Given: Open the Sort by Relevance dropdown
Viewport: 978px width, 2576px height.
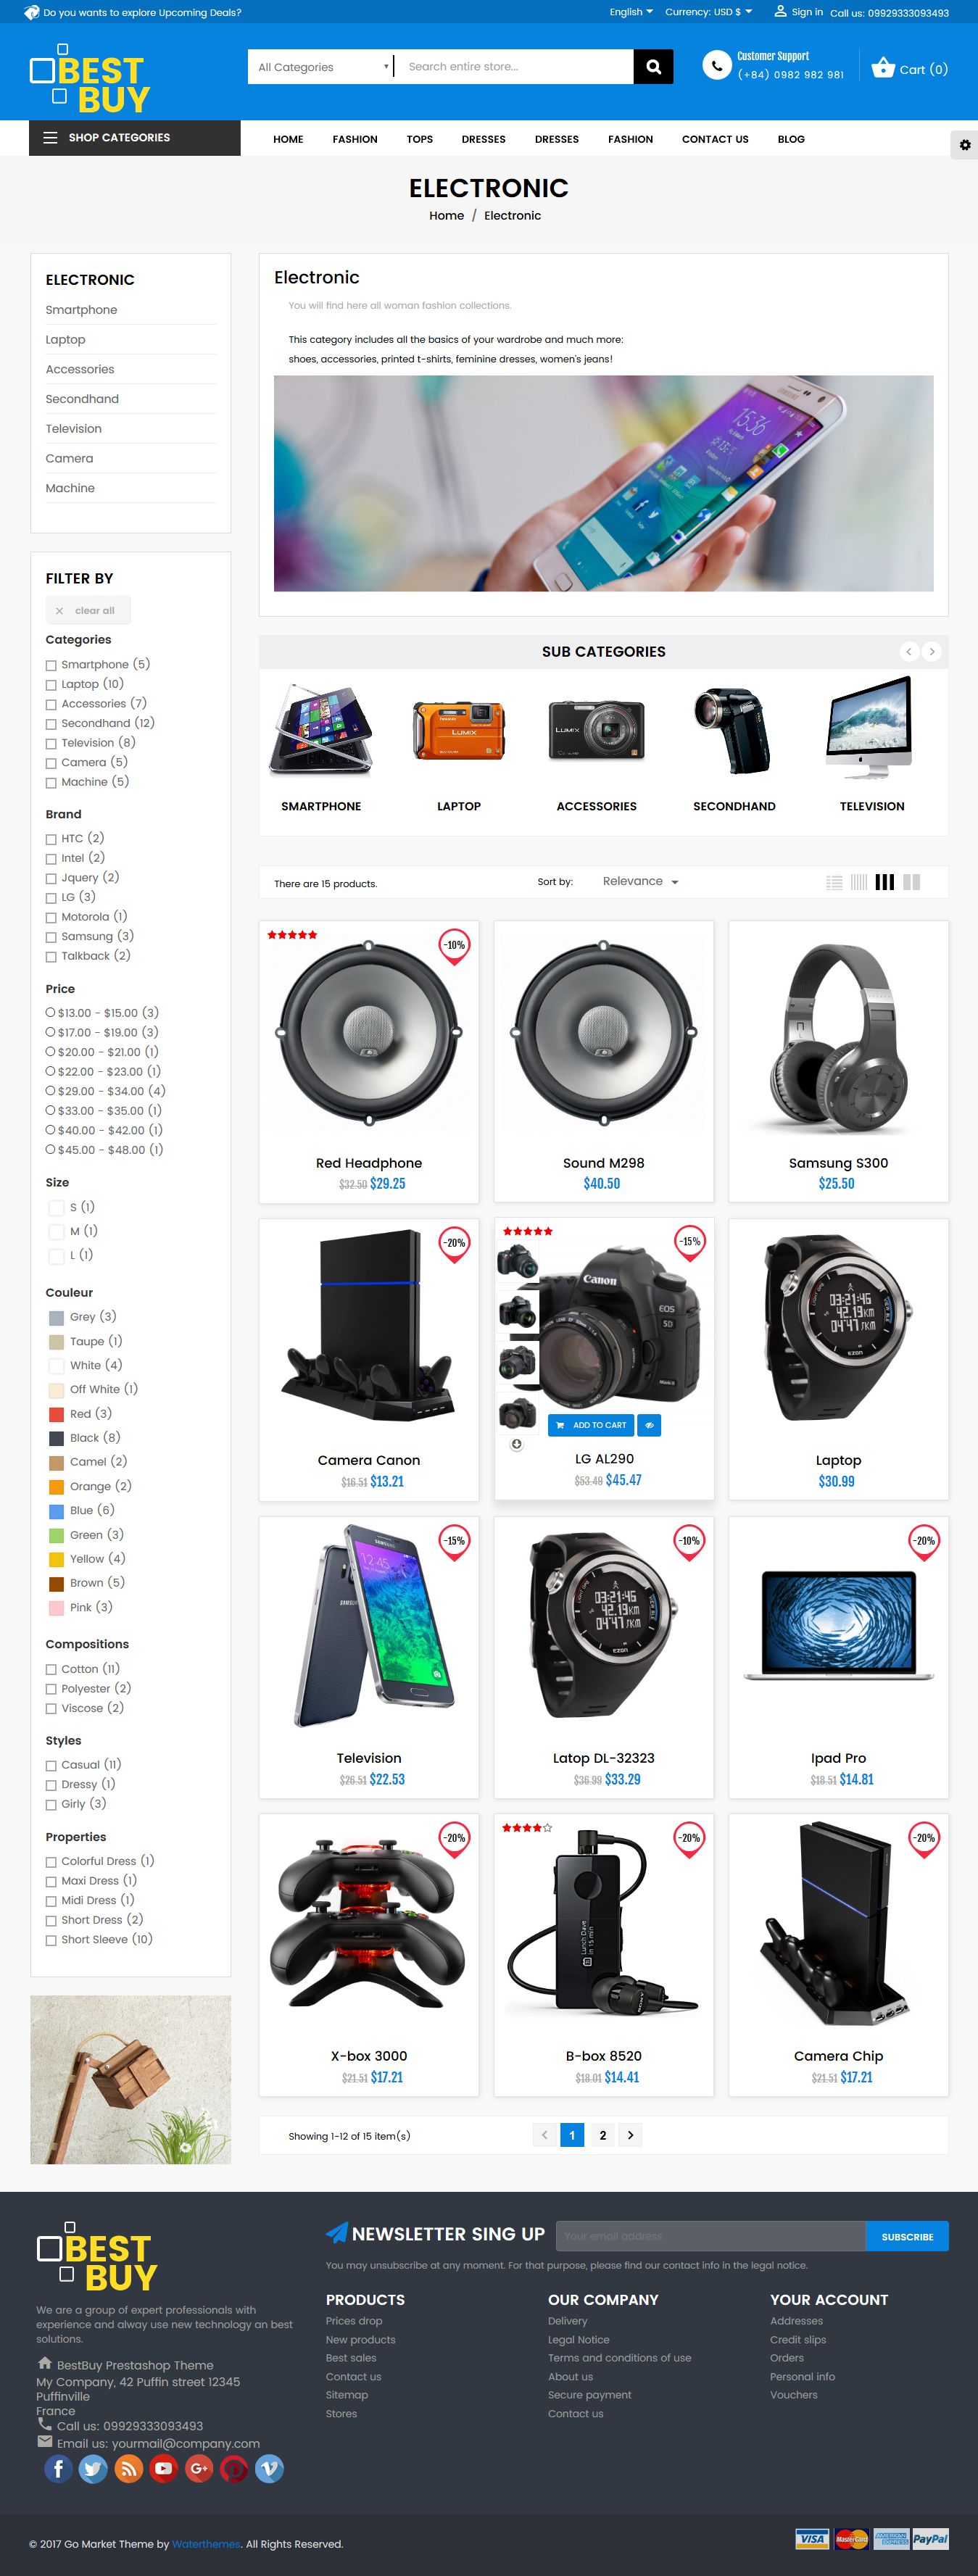Looking at the screenshot, I should point(640,881).
